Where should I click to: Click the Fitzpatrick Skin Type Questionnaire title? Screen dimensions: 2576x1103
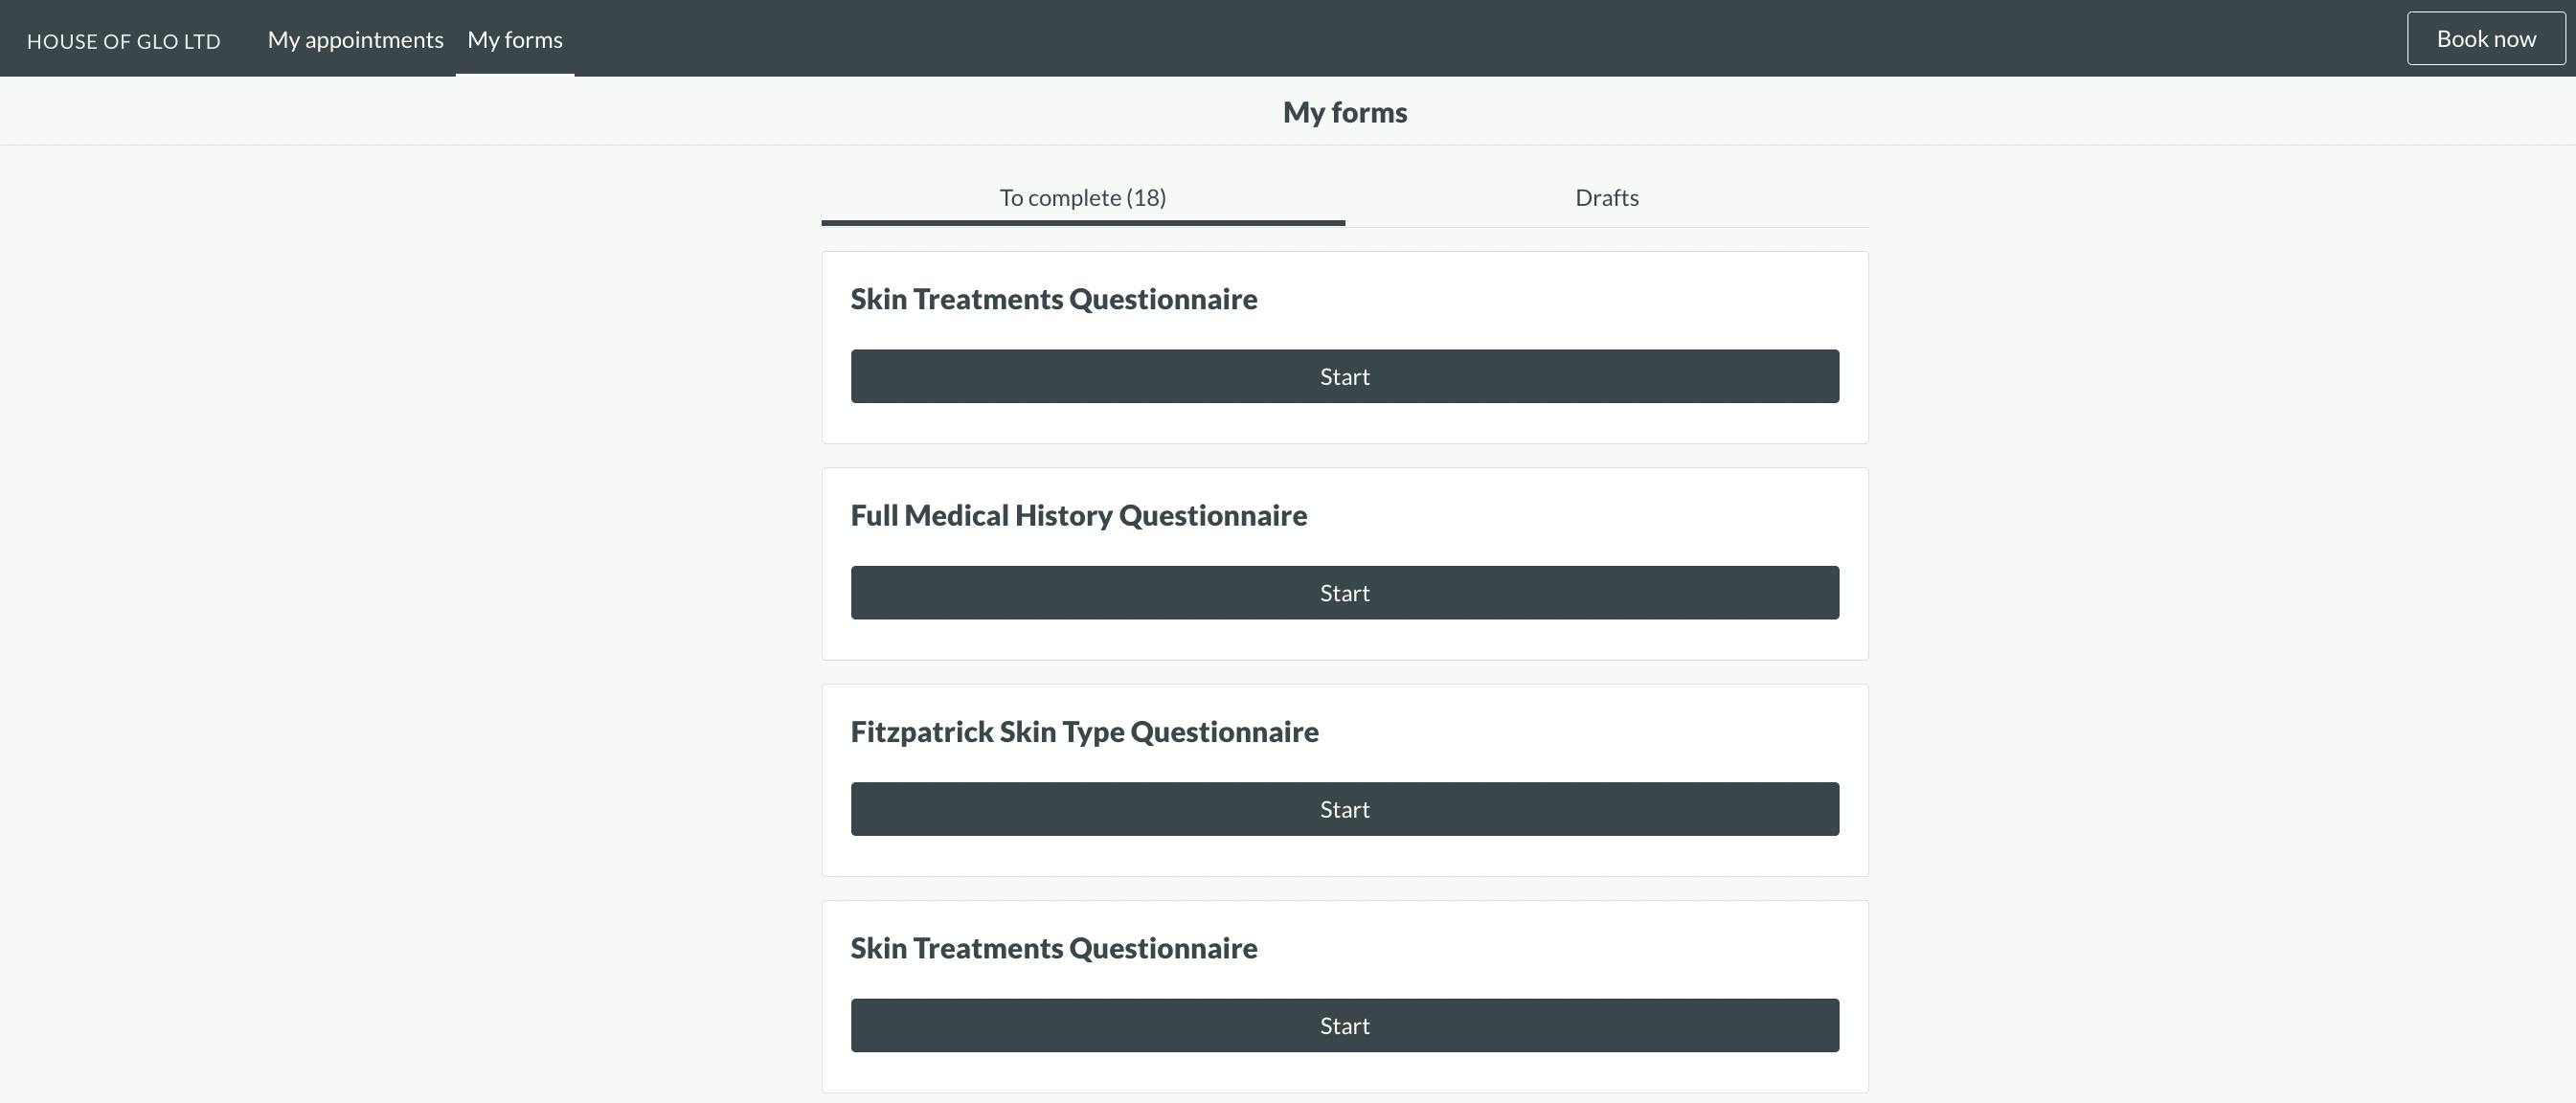1084,732
